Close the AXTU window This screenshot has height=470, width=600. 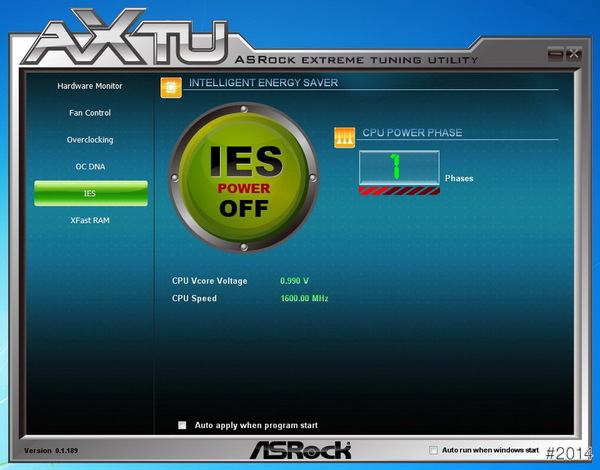(x=573, y=54)
